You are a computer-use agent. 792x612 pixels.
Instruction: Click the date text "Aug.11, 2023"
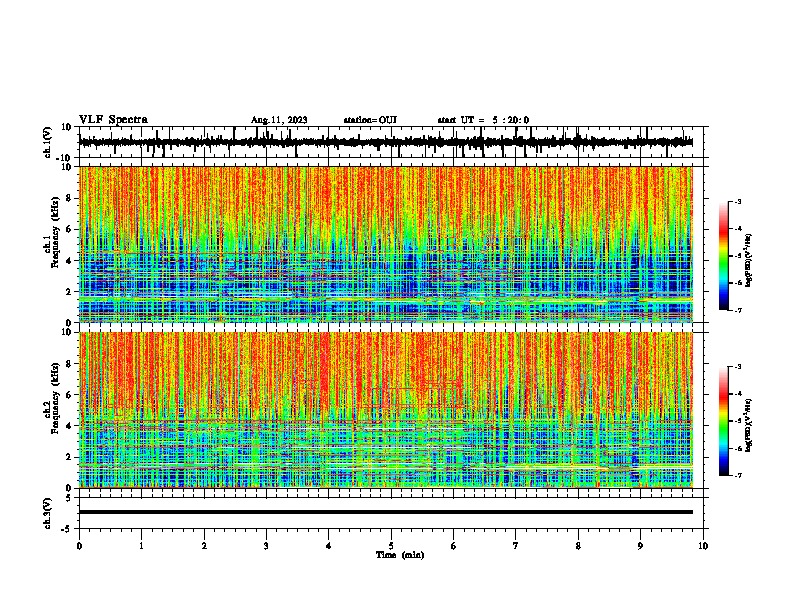coord(279,120)
